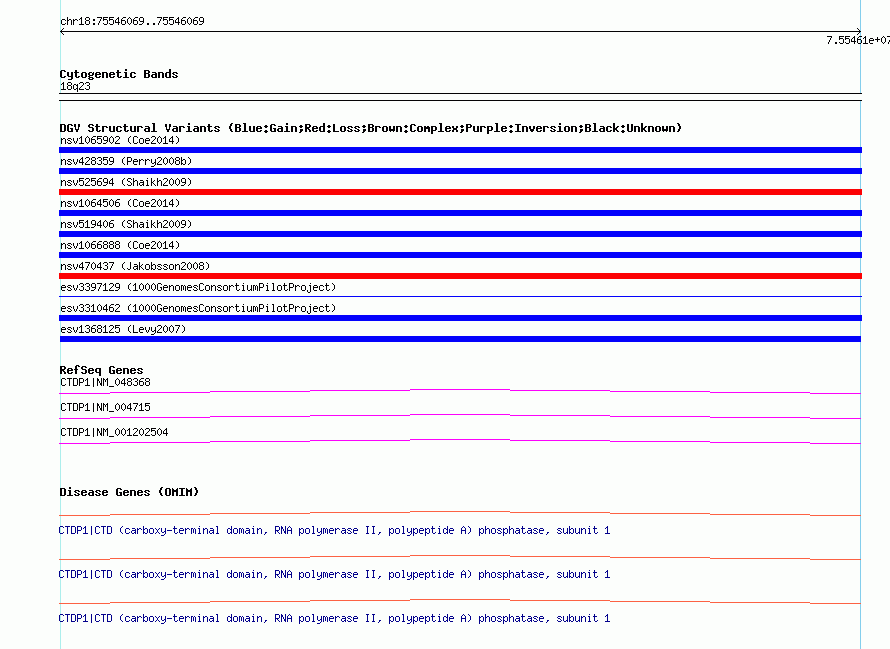This screenshot has width=890, height=649.
Task: Click the black cytogenetic band bar for 18q23
Action: click(x=460, y=97)
